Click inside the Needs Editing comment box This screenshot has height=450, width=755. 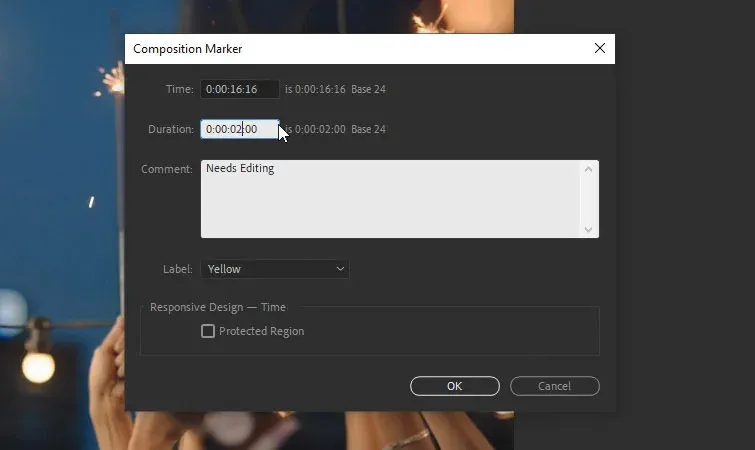[x=391, y=199]
